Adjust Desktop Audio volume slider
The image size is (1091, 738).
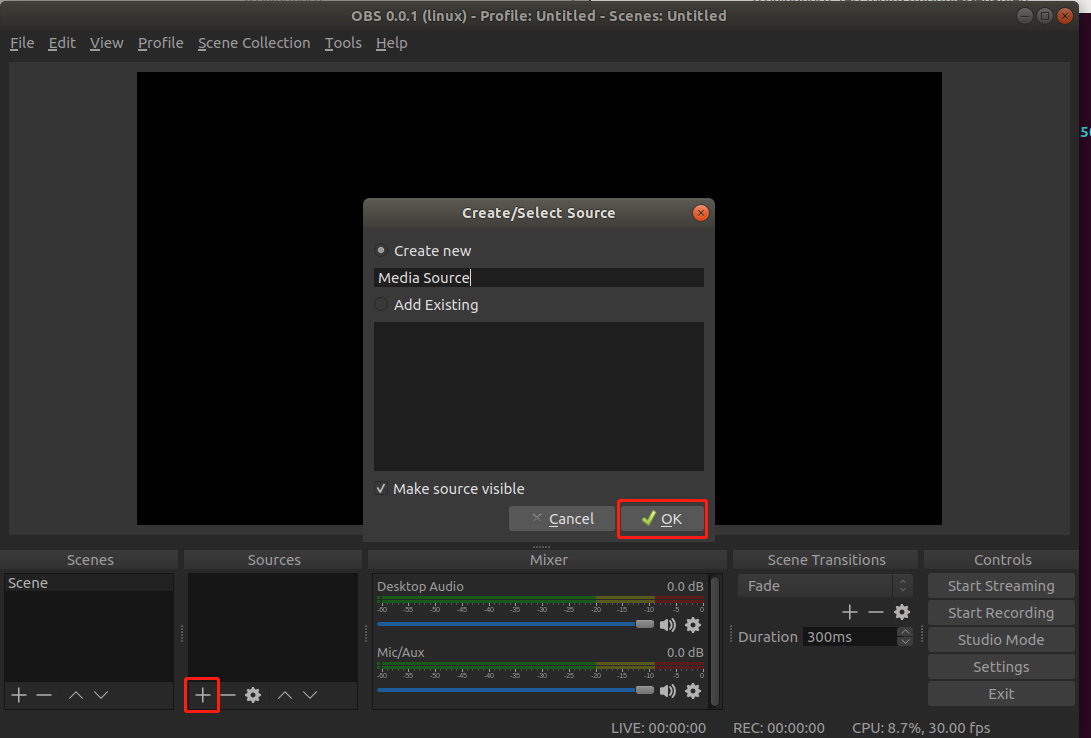click(x=516, y=624)
